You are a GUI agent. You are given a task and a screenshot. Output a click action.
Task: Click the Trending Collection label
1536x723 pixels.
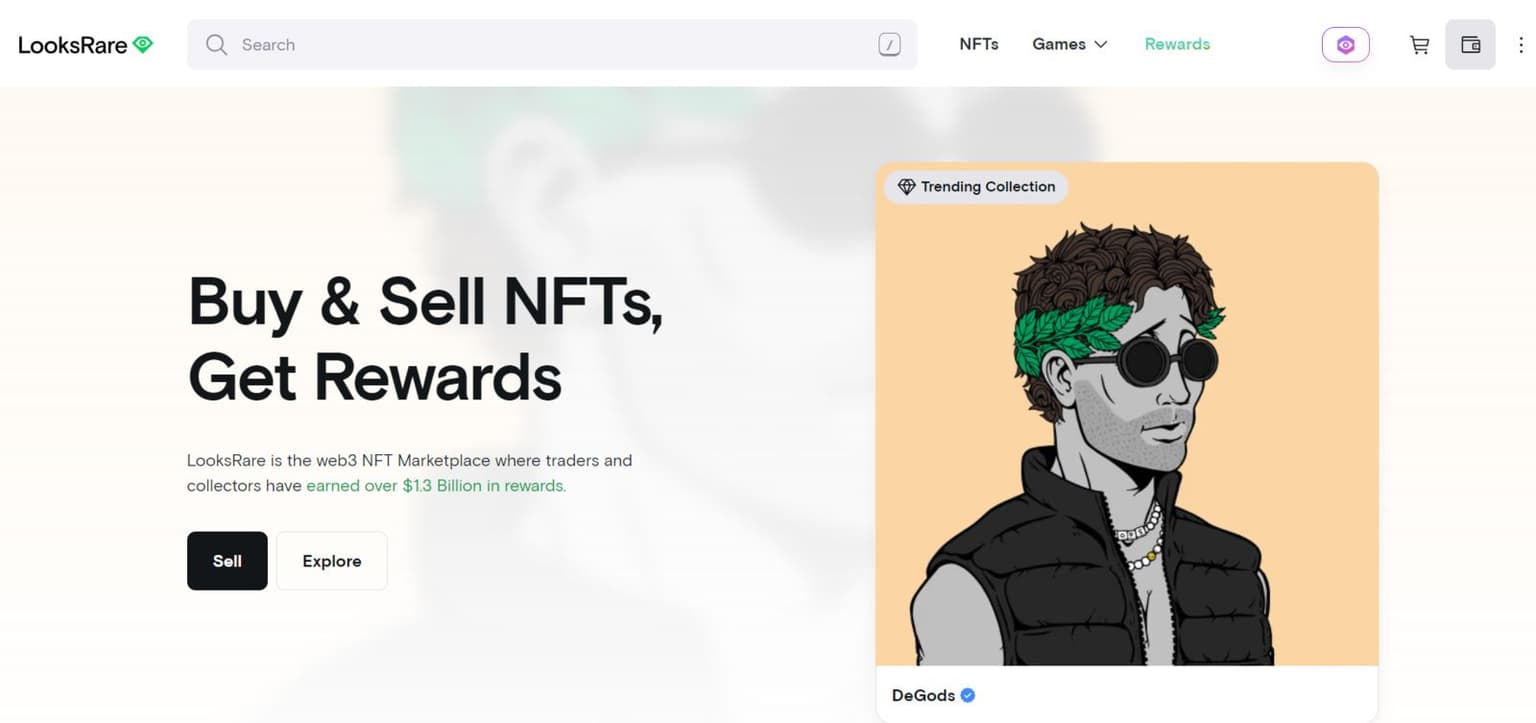[x=987, y=187]
